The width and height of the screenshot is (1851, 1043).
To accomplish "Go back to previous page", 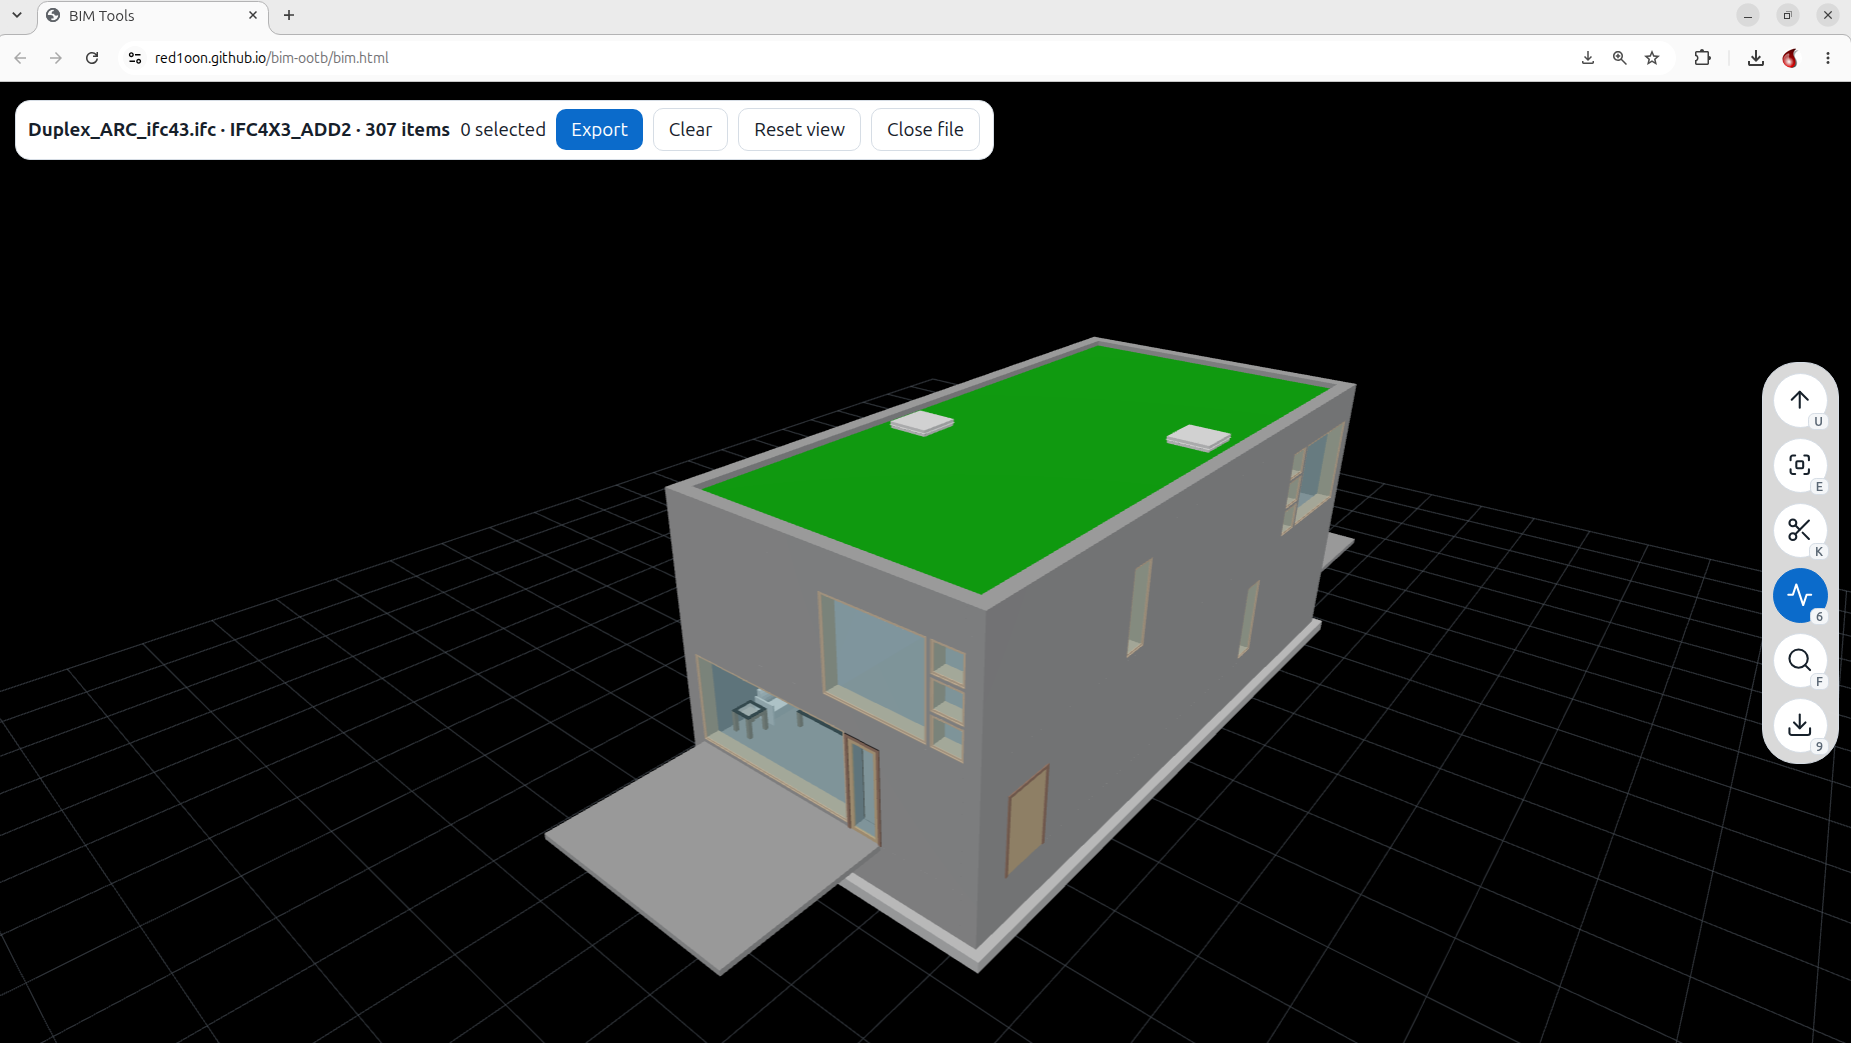I will pyautogui.click(x=20, y=58).
